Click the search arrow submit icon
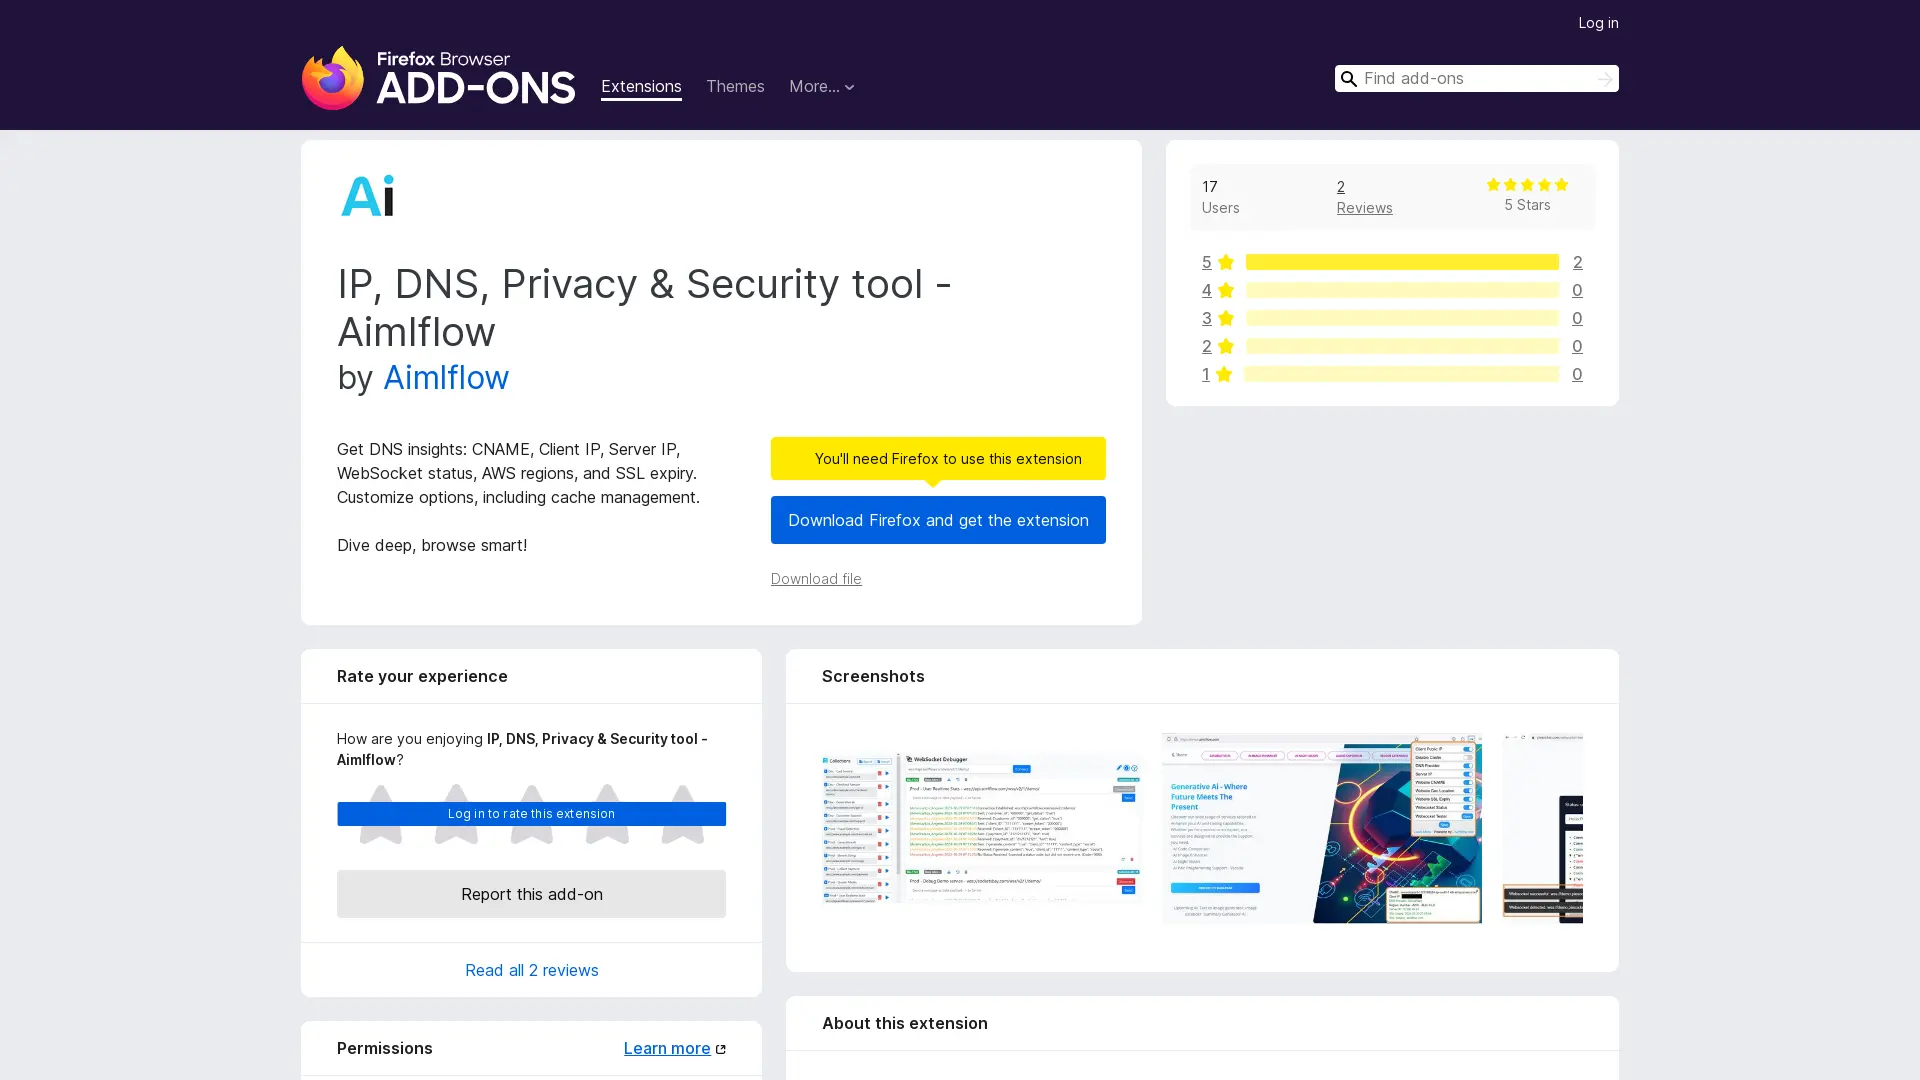This screenshot has height=1080, width=1920. tap(1604, 79)
